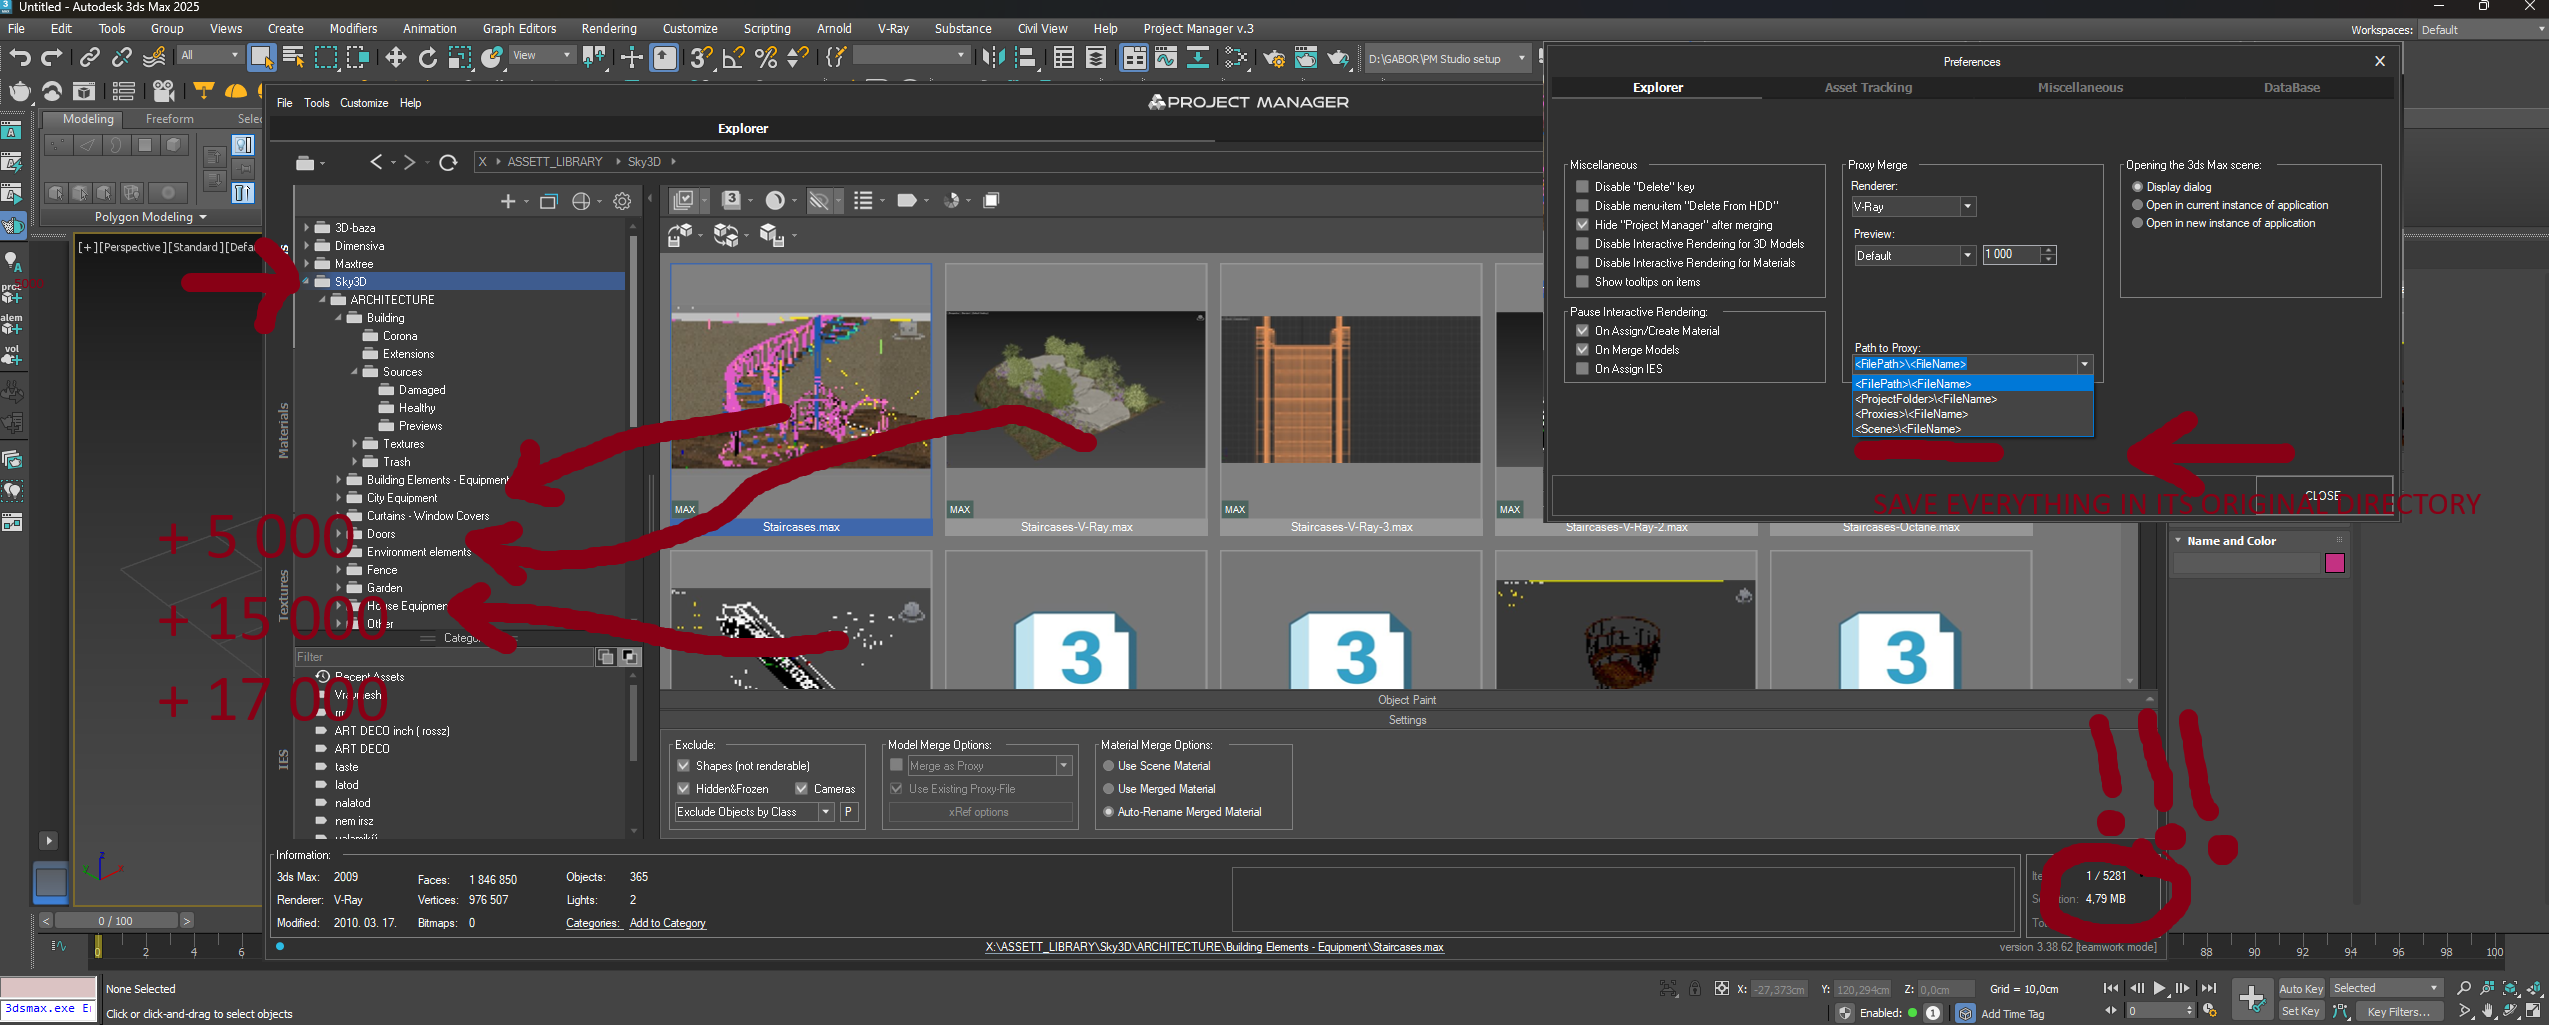Screen dimensions: 2549x1025
Task: Click the xref objects cube icon
Action: click(x=727, y=235)
